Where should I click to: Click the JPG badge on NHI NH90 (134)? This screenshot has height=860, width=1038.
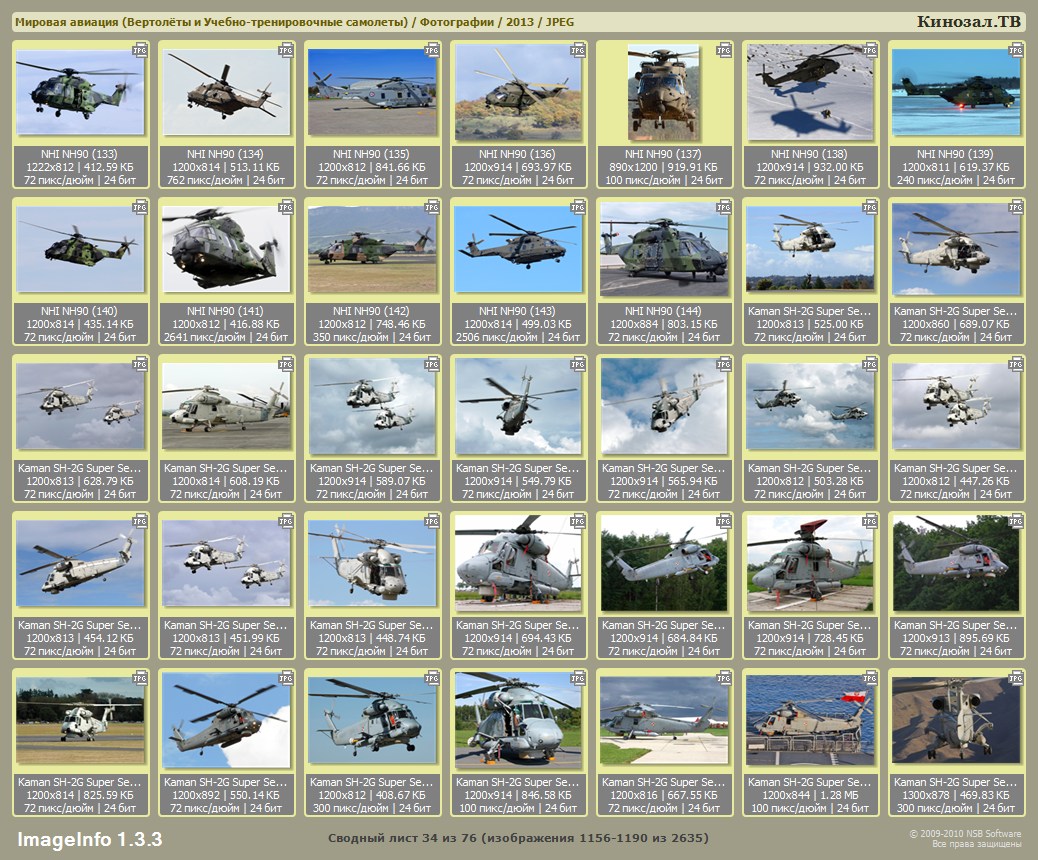(x=286, y=50)
